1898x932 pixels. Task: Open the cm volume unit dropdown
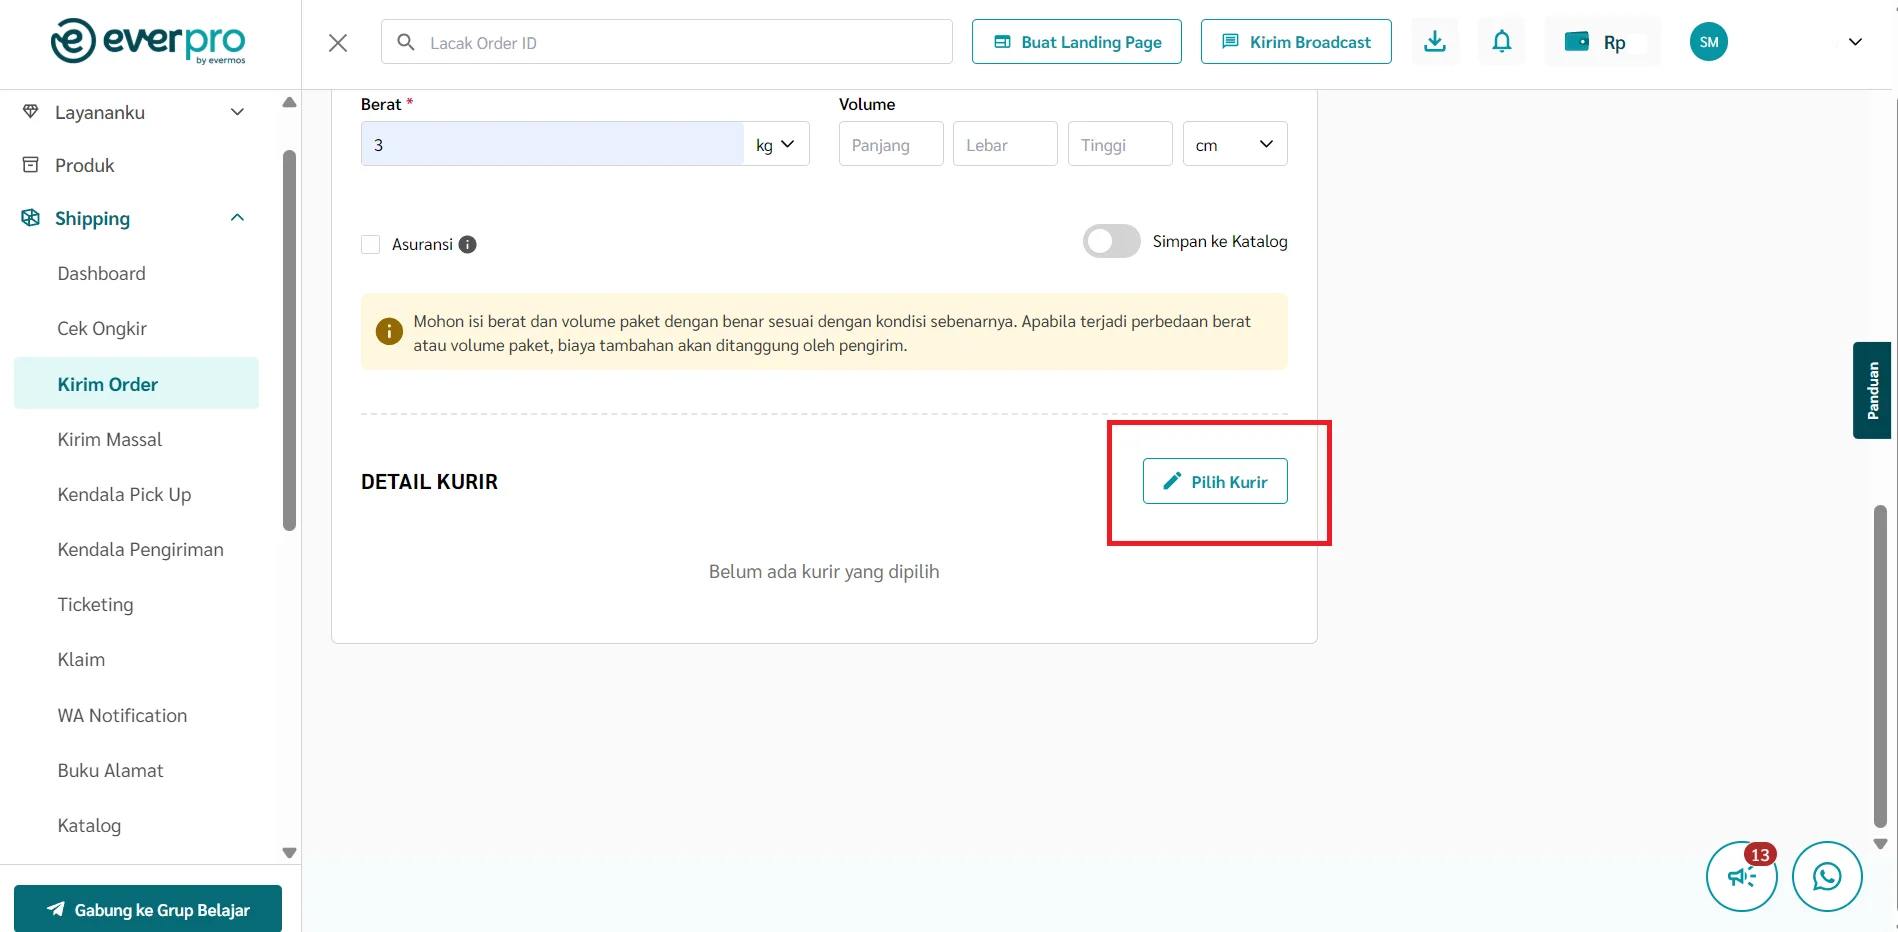[x=1234, y=145]
